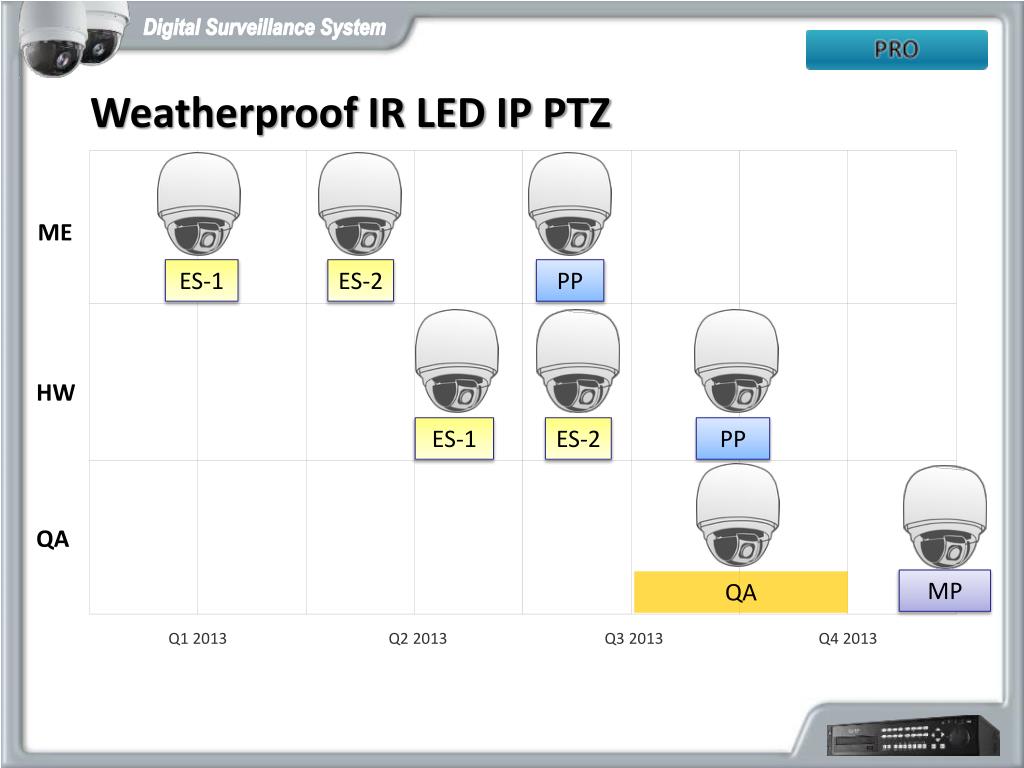The image size is (1024, 768).
Task: Click the ME row PP blue box
Action: pyautogui.click(x=570, y=281)
